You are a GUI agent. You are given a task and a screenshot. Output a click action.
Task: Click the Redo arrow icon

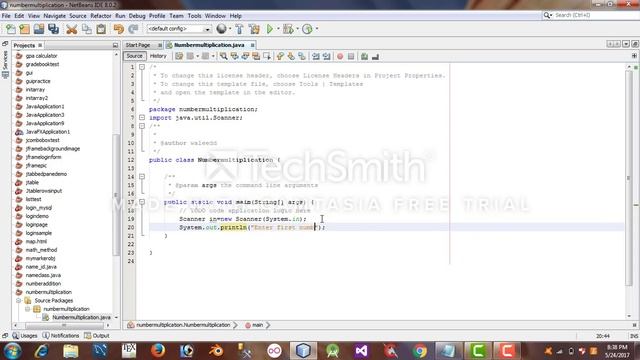tap(133, 29)
